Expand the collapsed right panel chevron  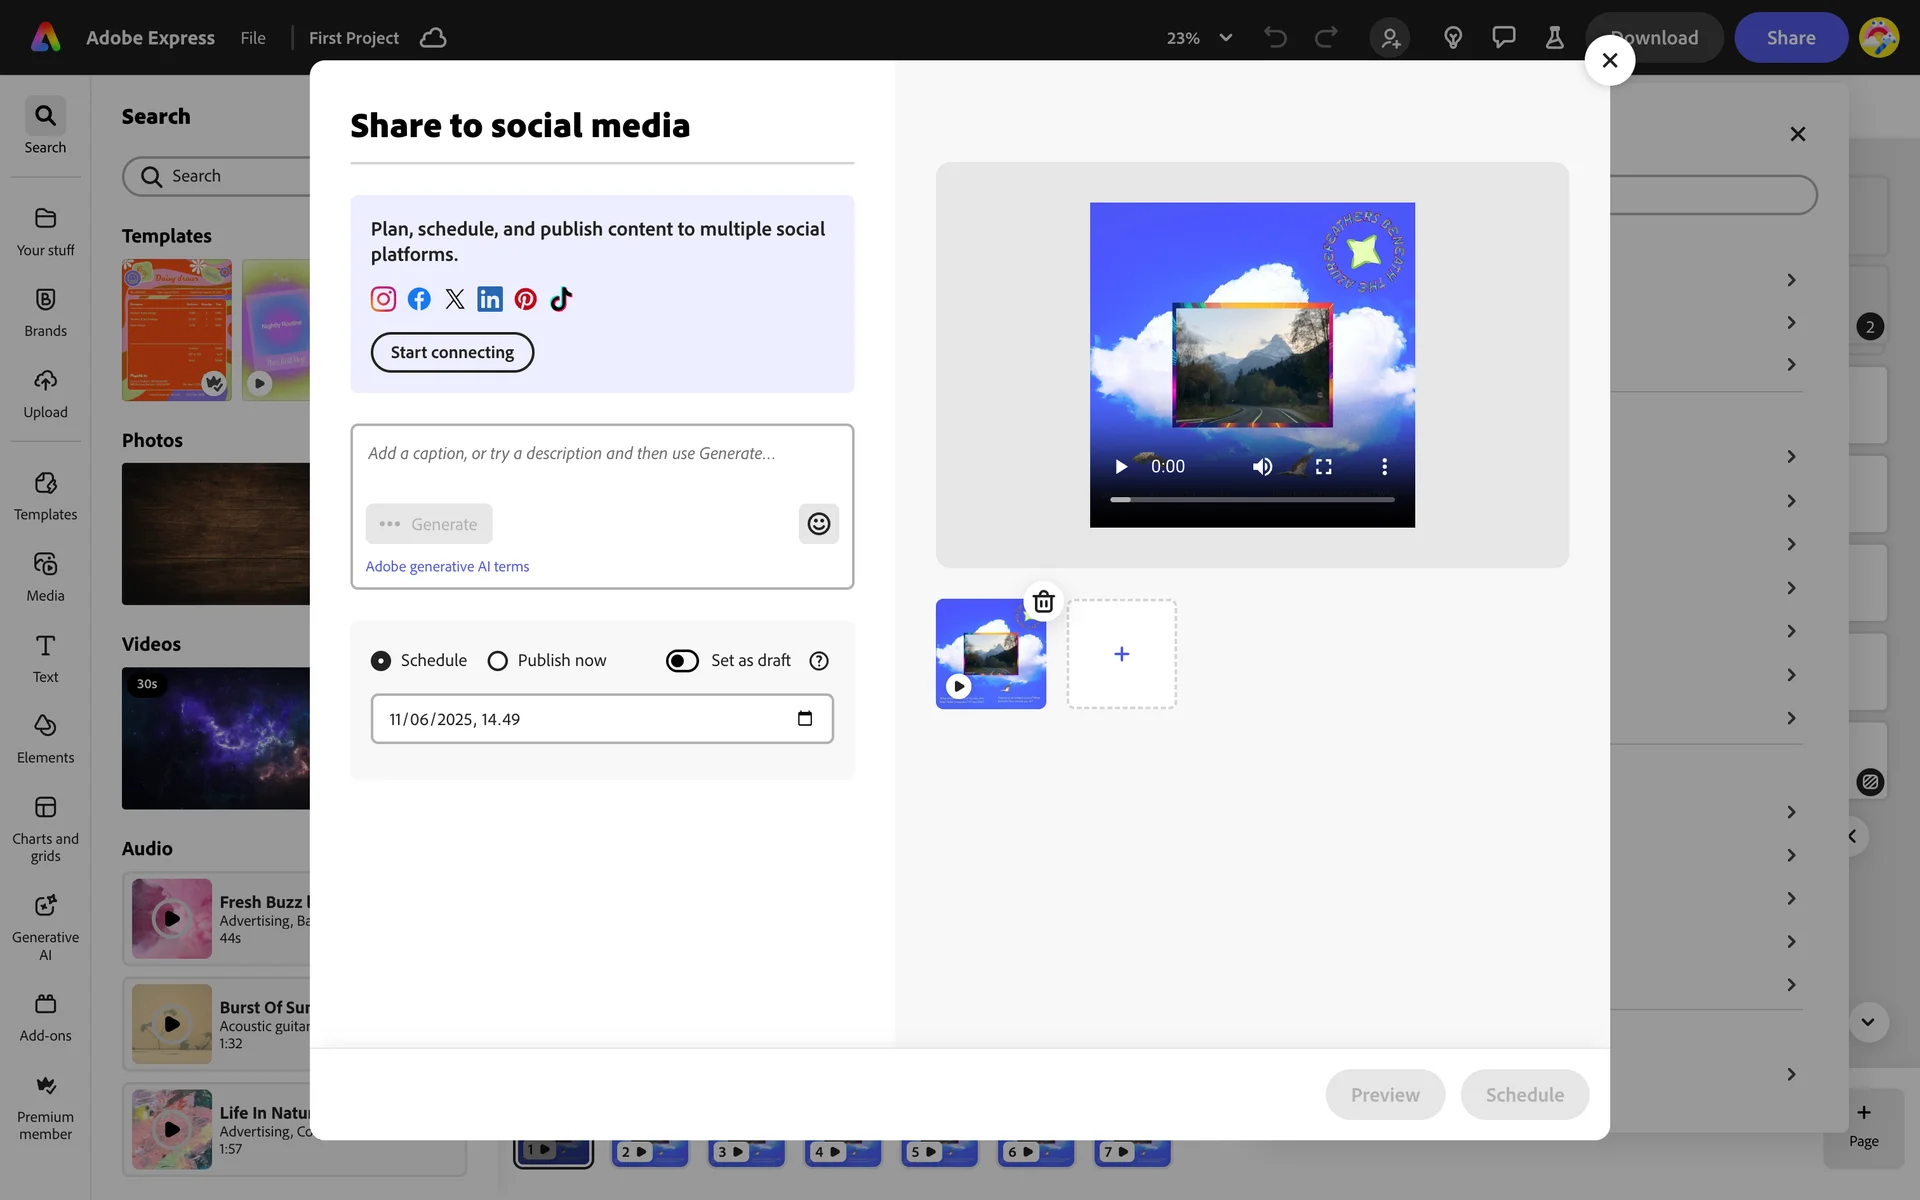click(1852, 836)
